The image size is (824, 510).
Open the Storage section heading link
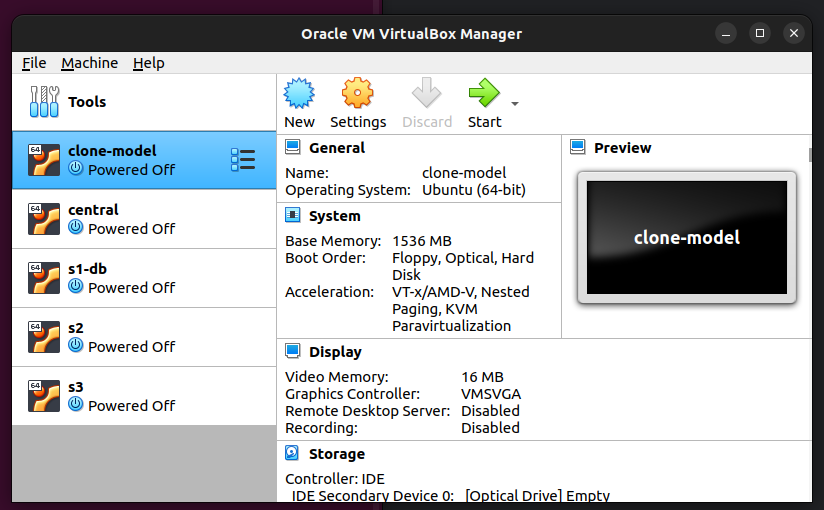[337, 454]
